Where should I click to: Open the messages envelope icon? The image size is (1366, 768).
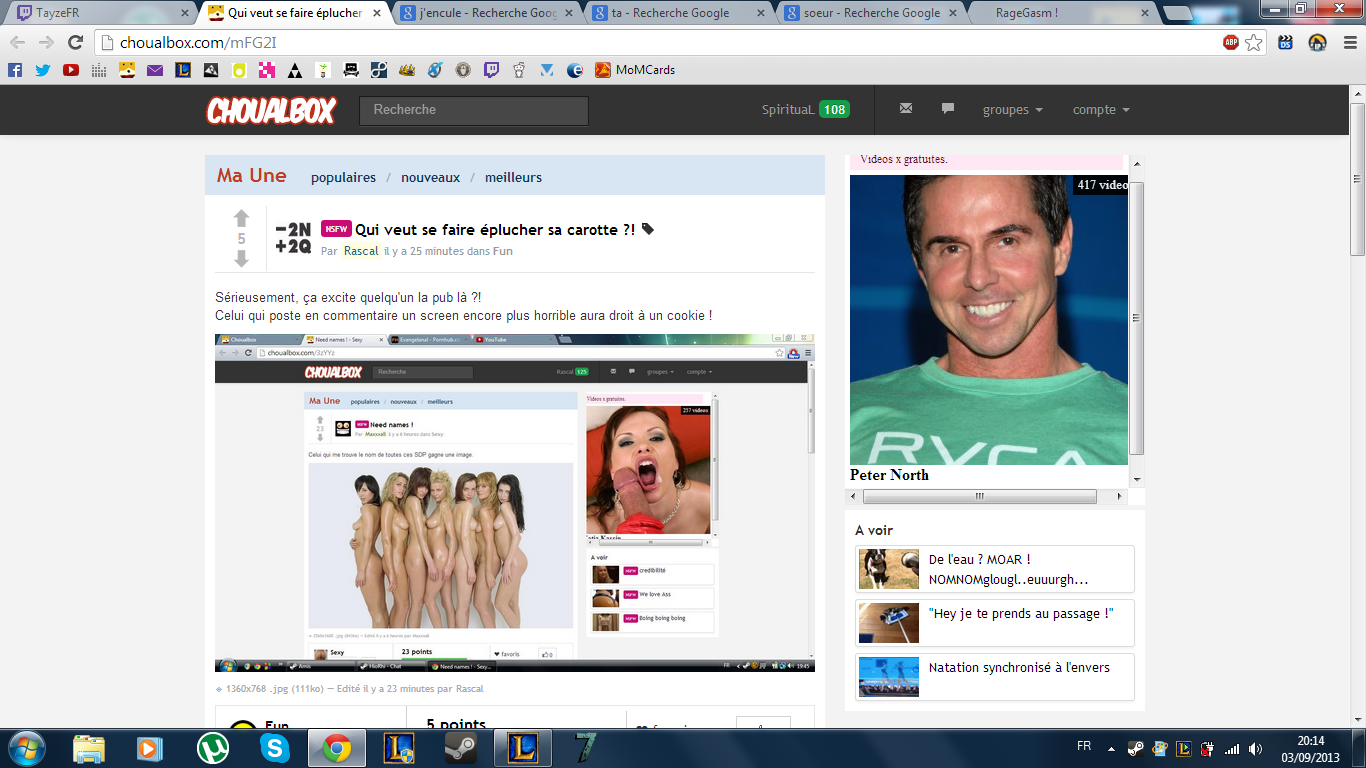coord(906,109)
